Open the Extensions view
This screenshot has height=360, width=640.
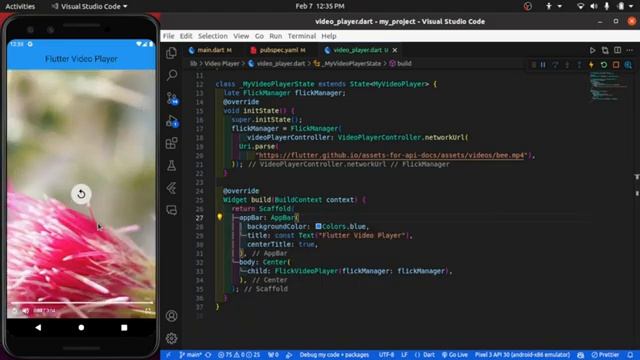point(171,143)
